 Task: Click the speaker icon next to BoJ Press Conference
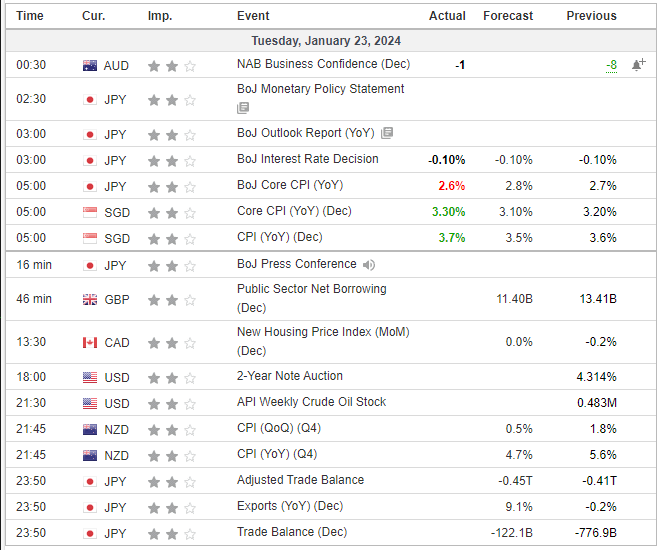point(369,265)
